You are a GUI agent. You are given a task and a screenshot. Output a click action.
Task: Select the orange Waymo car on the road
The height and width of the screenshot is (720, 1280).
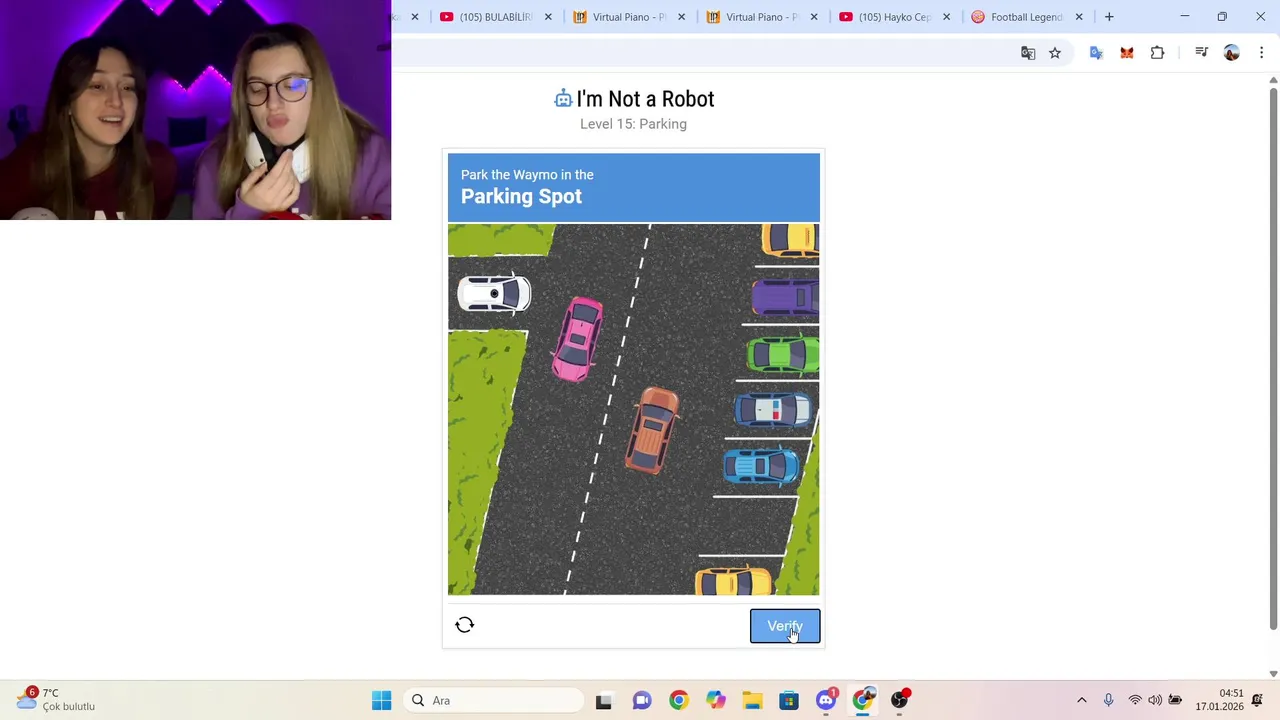652,430
